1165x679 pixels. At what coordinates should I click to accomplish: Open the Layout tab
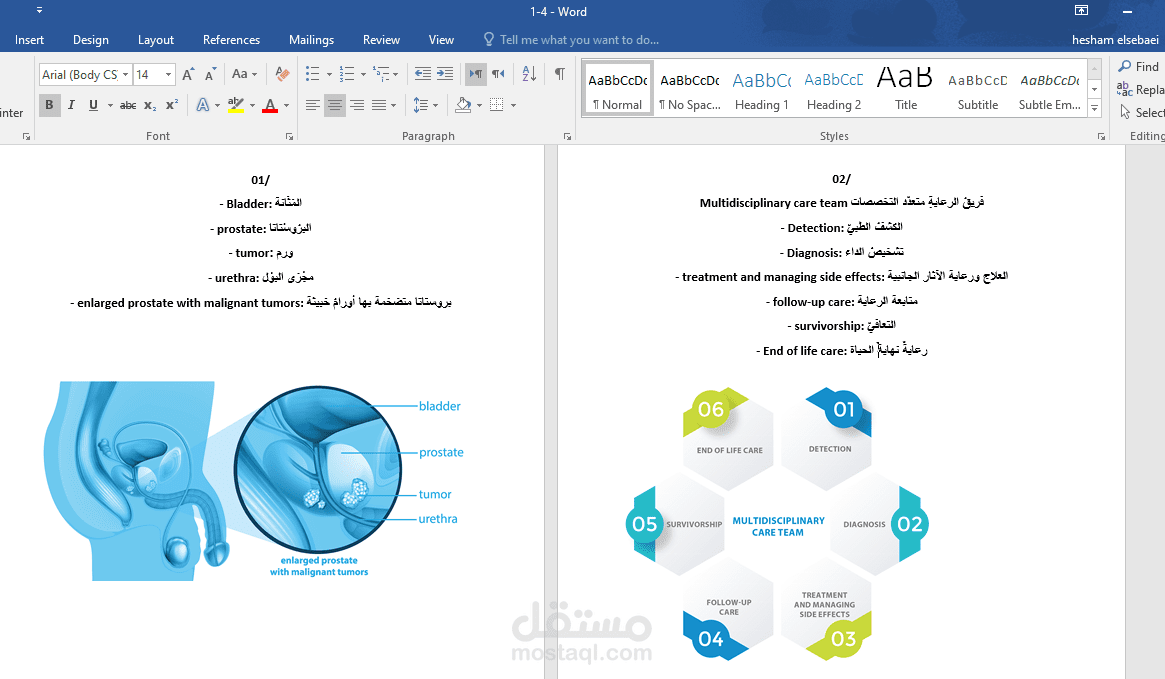click(155, 40)
